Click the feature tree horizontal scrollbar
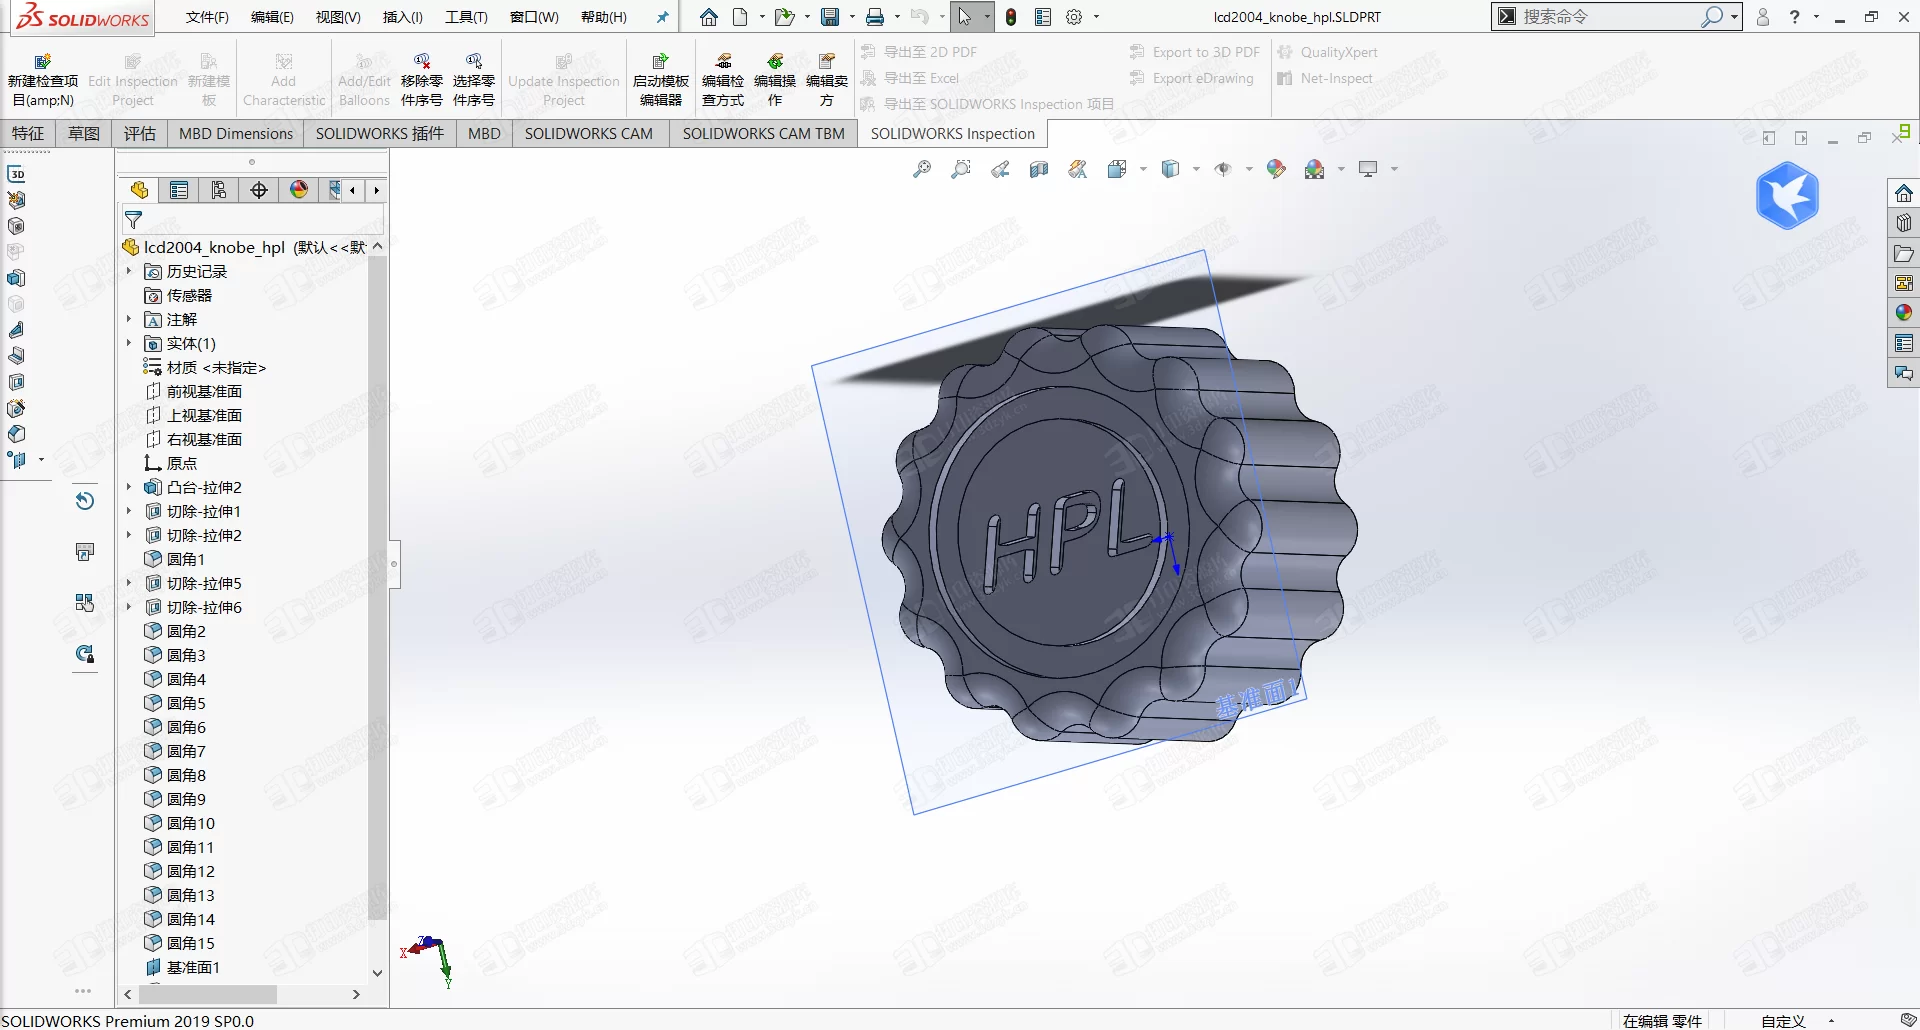Screen dimensions: 1920x1030 pyautogui.click(x=208, y=995)
